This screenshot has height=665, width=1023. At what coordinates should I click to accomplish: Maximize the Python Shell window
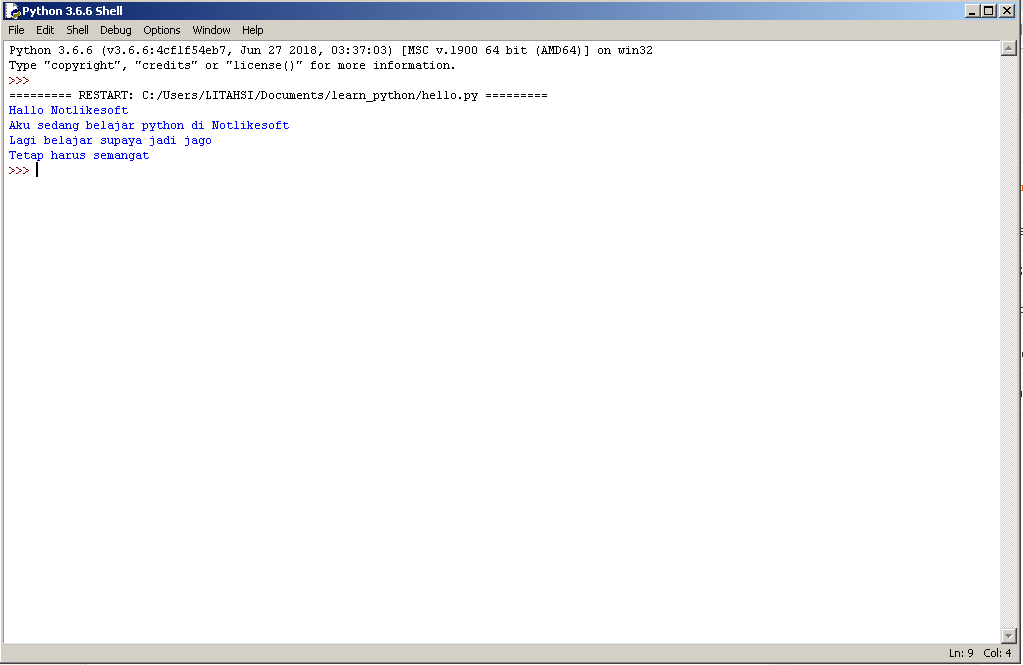click(989, 10)
